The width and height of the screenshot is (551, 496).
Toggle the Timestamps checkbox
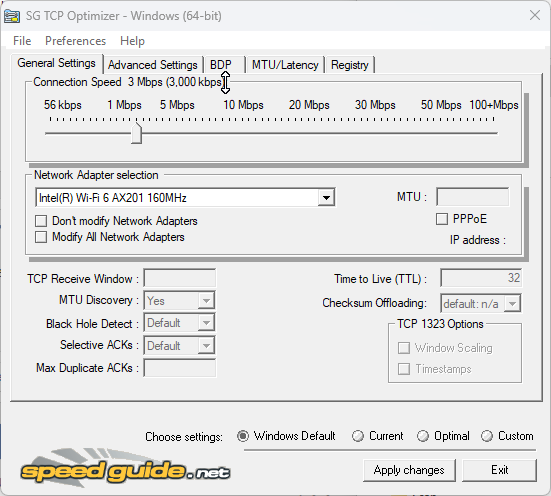coord(404,369)
